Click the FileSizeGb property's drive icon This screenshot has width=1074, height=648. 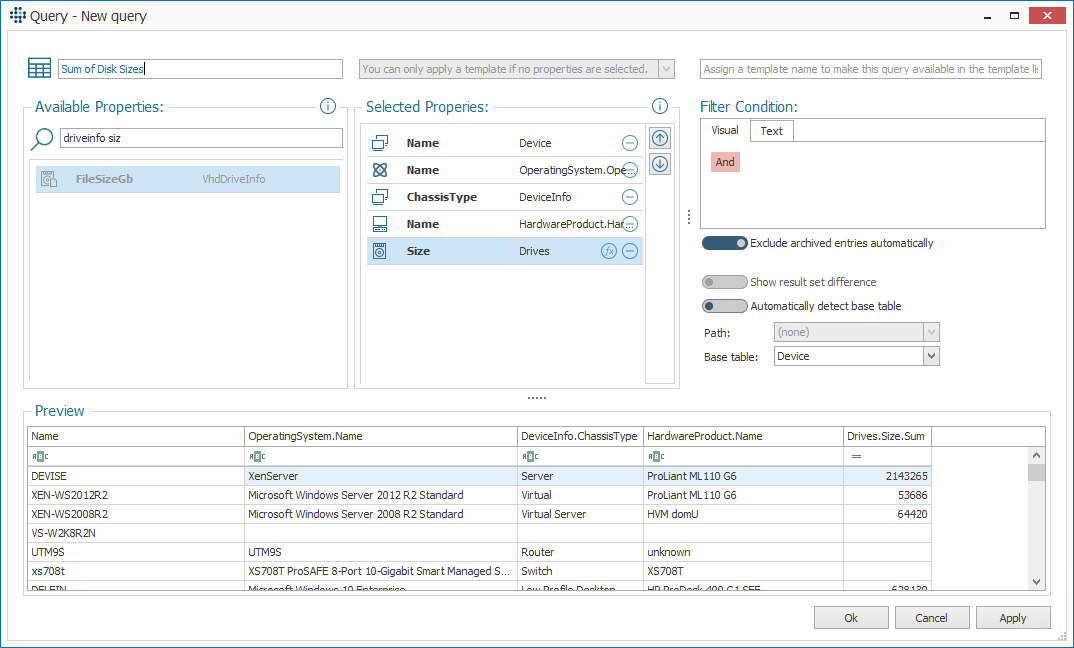click(x=49, y=179)
